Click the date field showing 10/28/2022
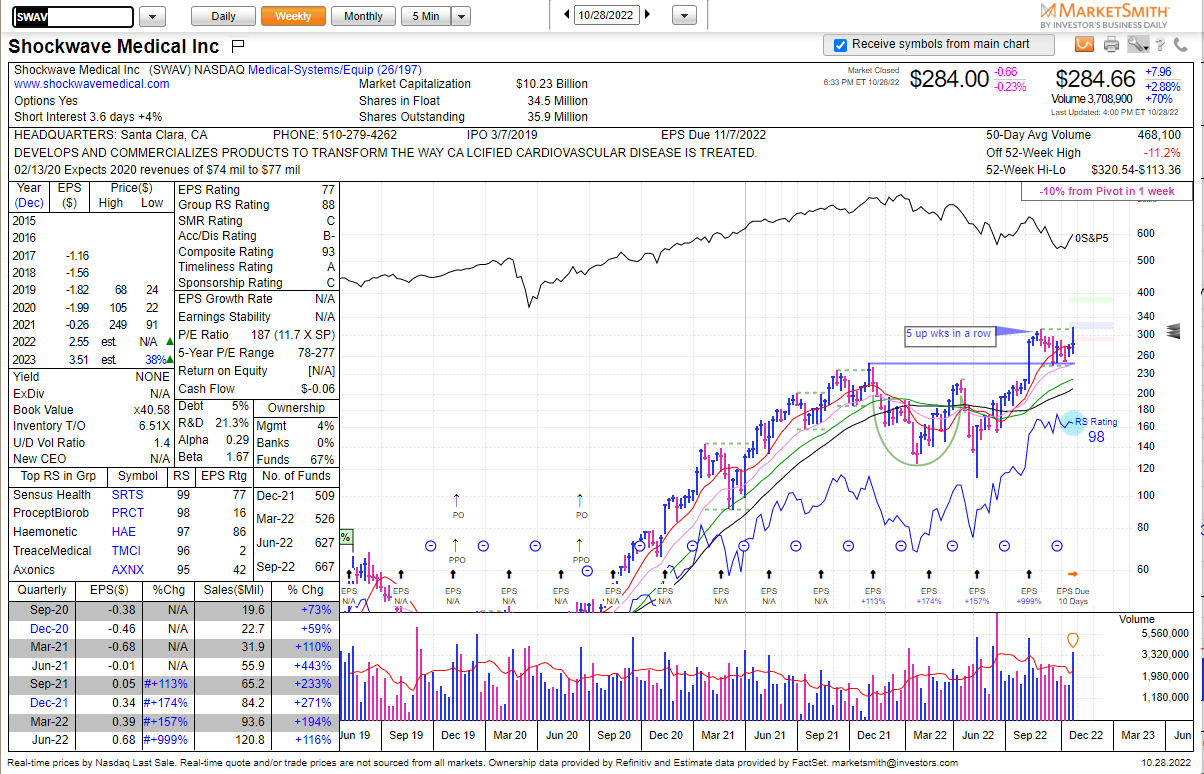This screenshot has width=1204, height=774. click(x=607, y=15)
